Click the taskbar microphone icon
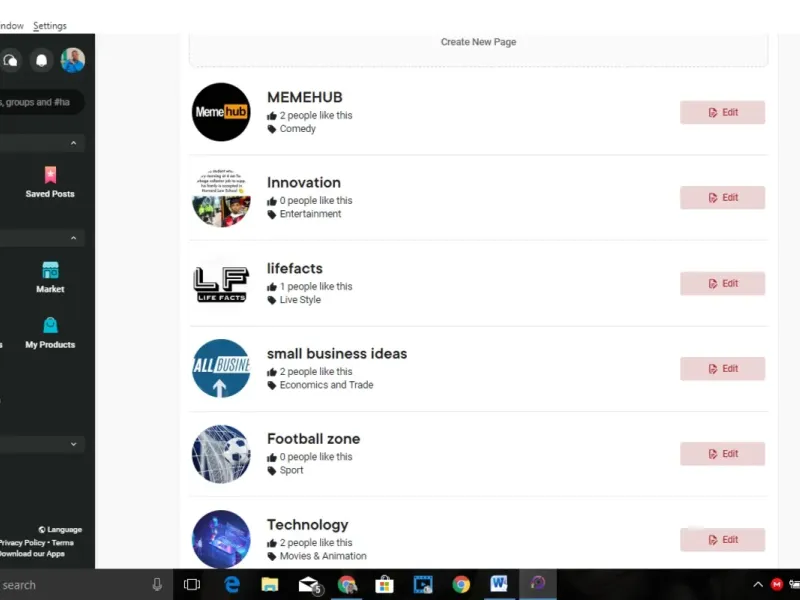This screenshot has height=600, width=800. point(157,584)
